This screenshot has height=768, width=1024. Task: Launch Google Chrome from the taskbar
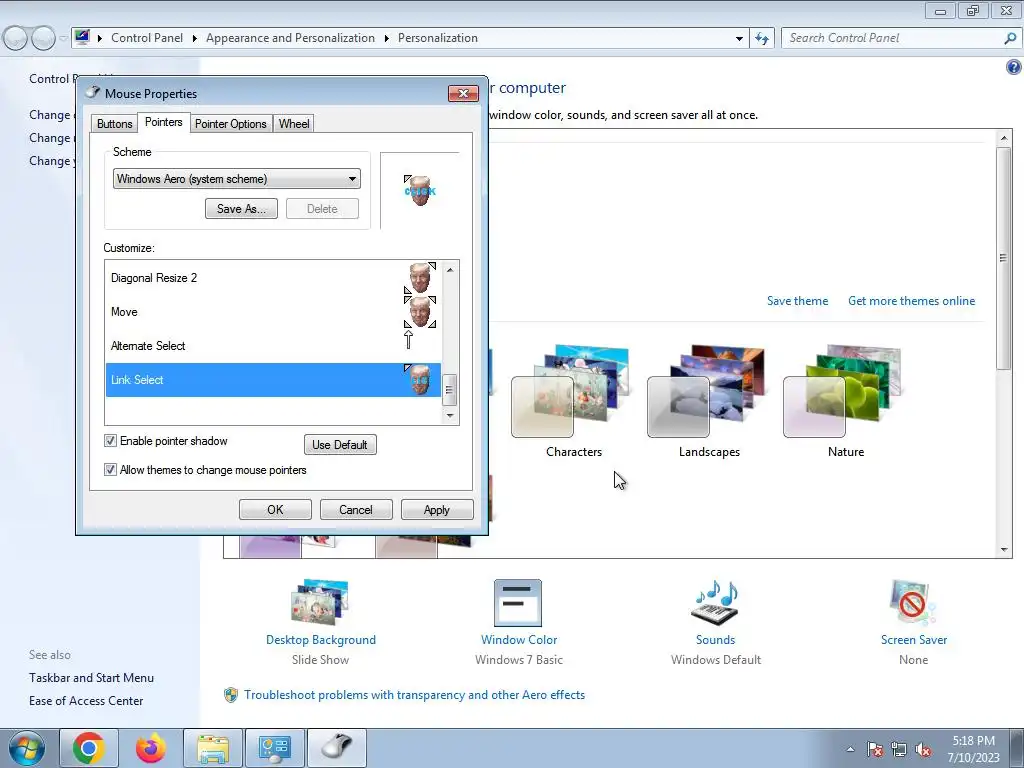89,748
